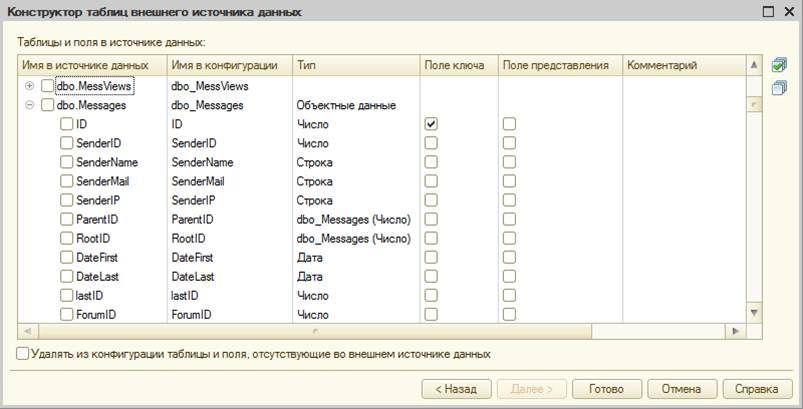Check the lastID field checkbox
The height and width of the screenshot is (409, 803).
[67, 295]
